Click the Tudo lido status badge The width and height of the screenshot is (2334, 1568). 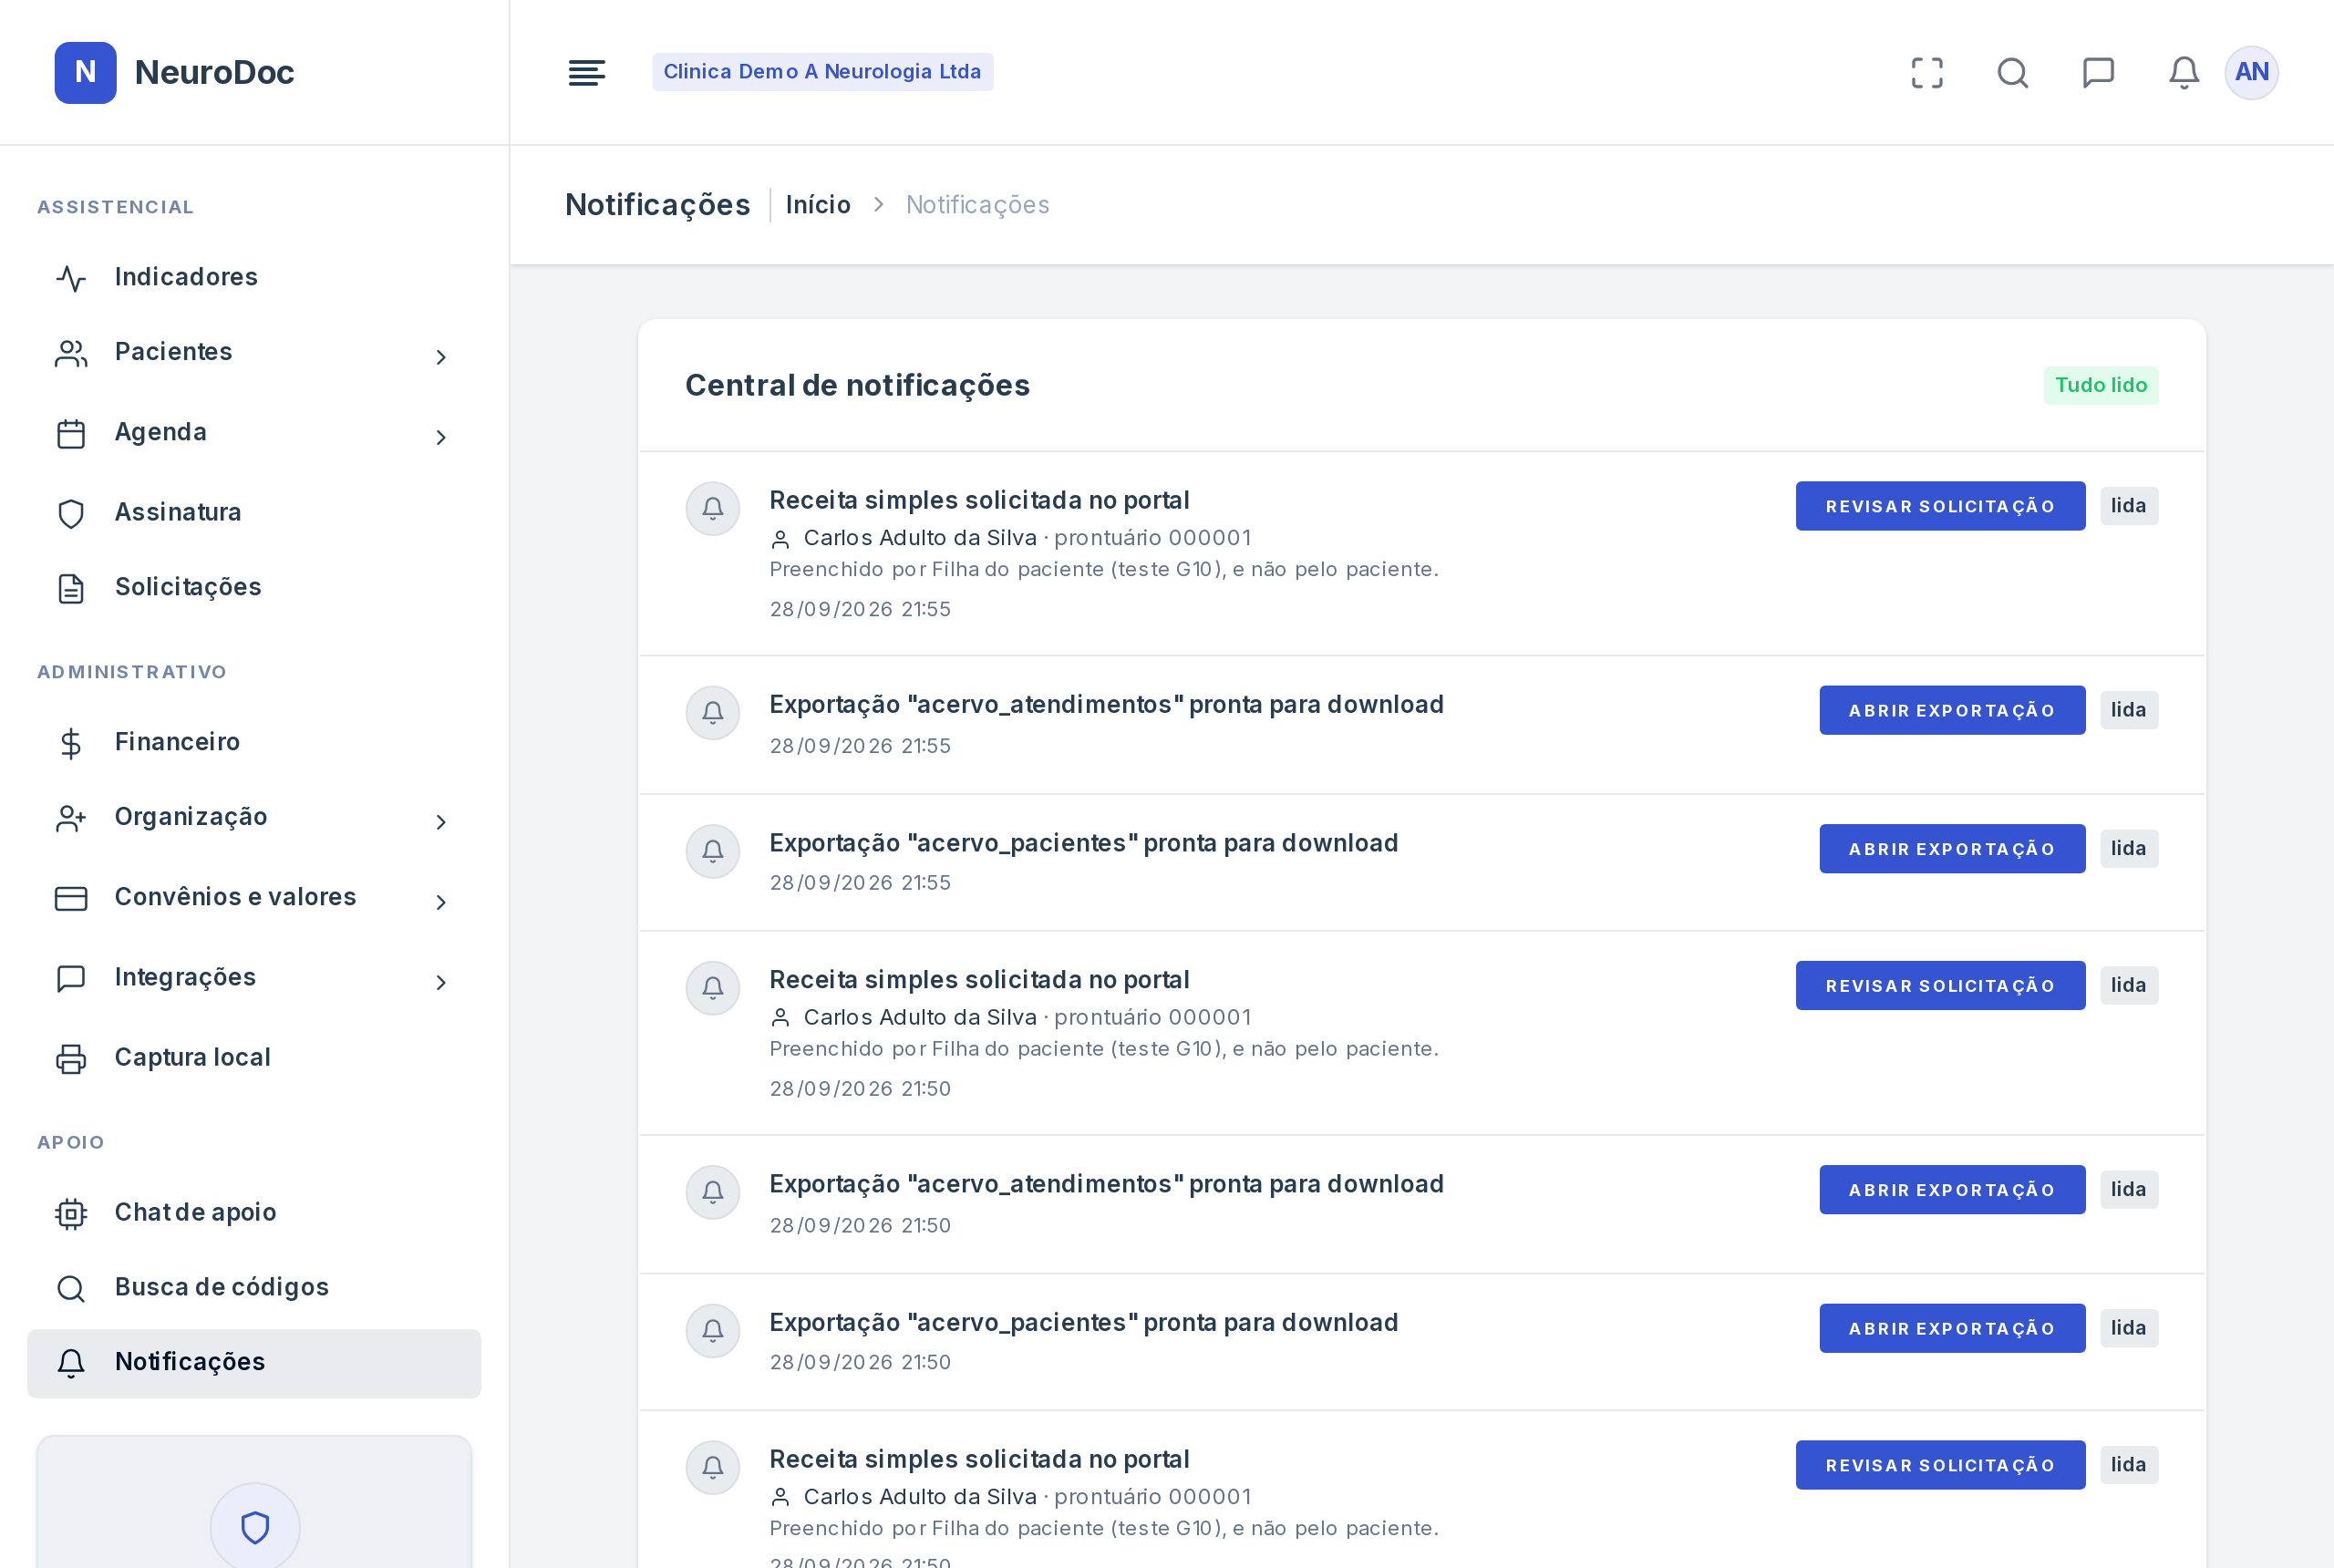click(x=2101, y=385)
